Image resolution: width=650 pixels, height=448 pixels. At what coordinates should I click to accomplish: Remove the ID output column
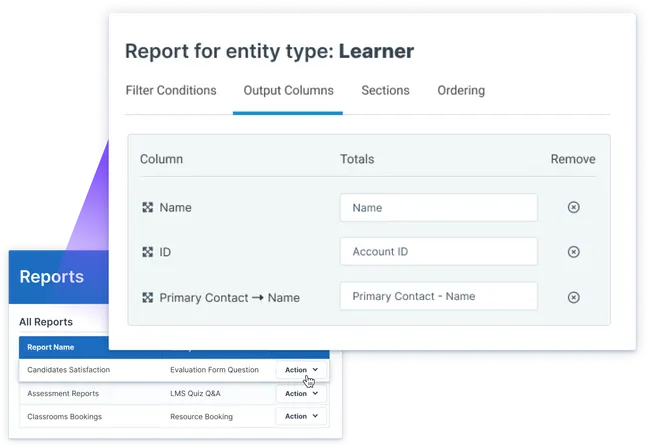tap(573, 252)
